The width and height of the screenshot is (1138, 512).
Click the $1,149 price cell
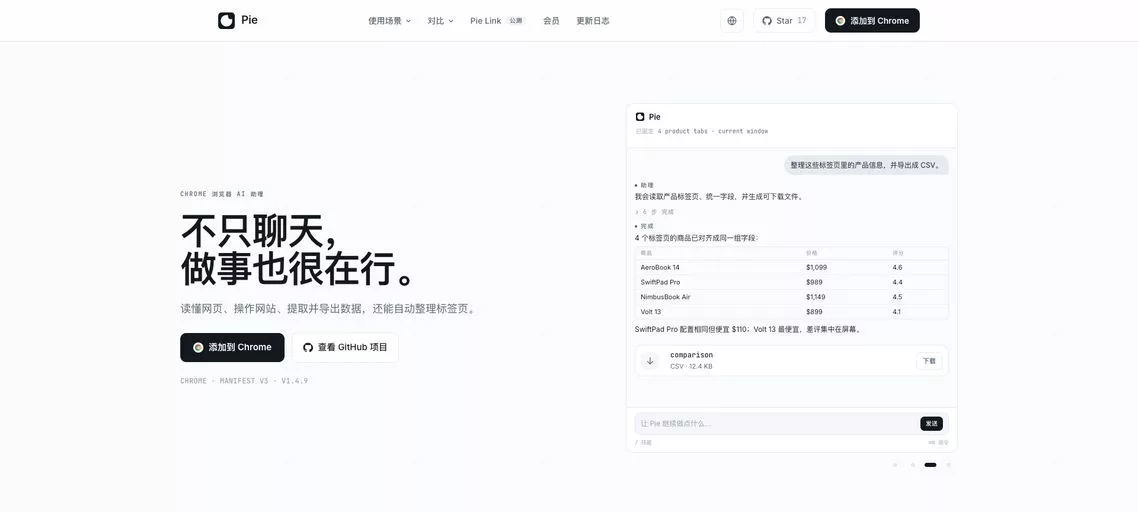[816, 297]
